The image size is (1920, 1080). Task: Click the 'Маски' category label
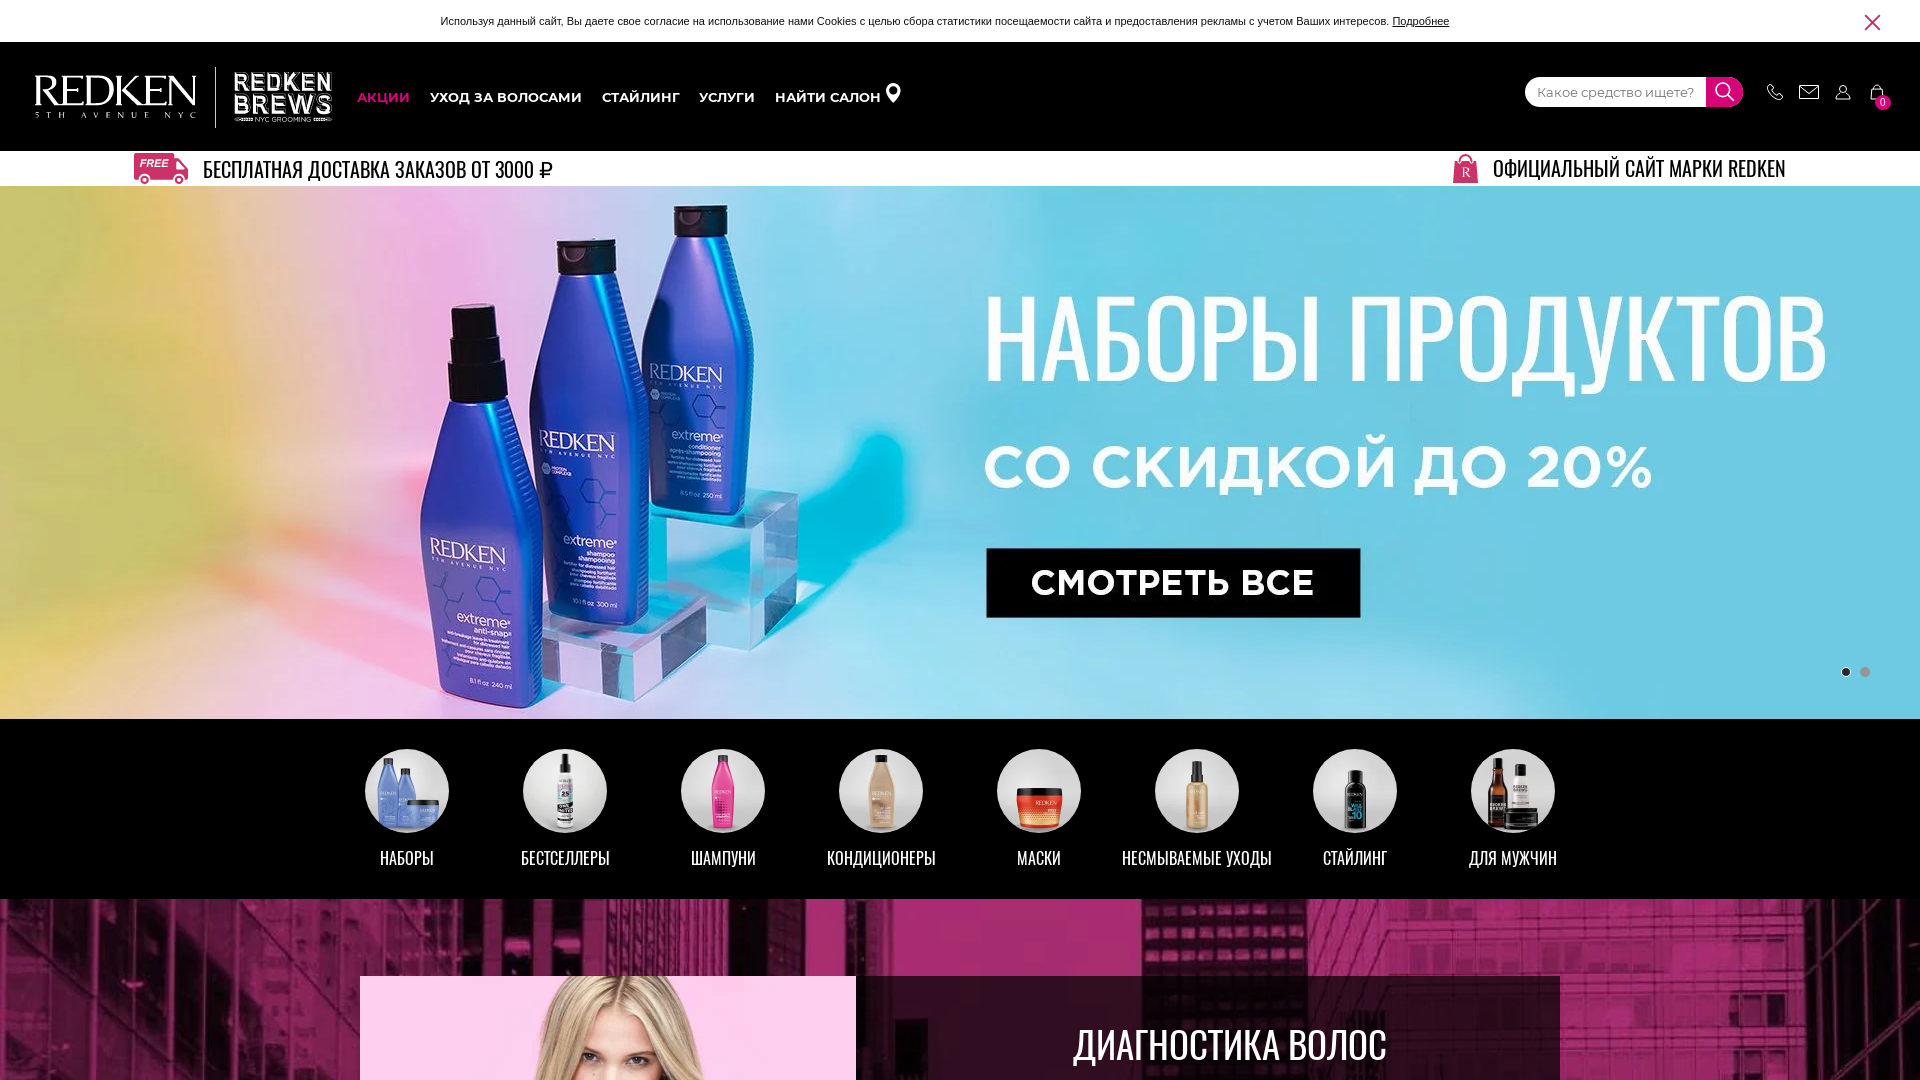[1039, 858]
